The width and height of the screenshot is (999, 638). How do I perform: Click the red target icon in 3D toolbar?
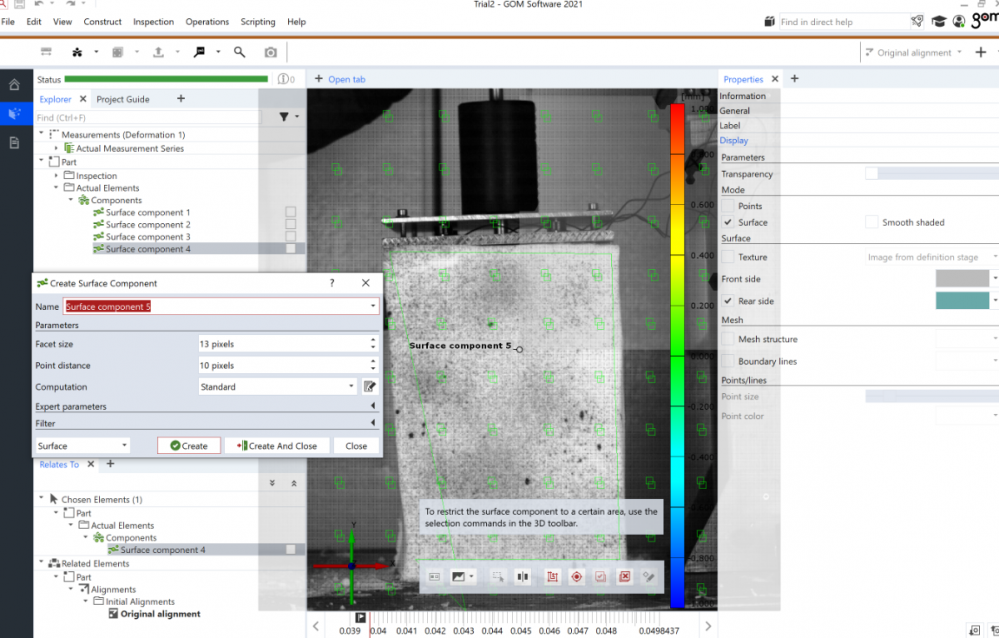click(x=576, y=577)
